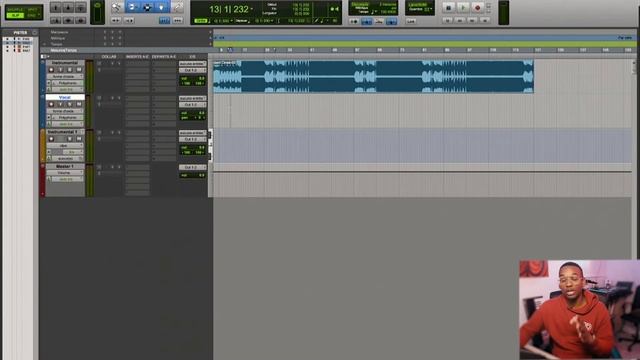Viewport: 640px width, 360px height.
Task: Click the INSERTS A-E column header
Action: 137,57
